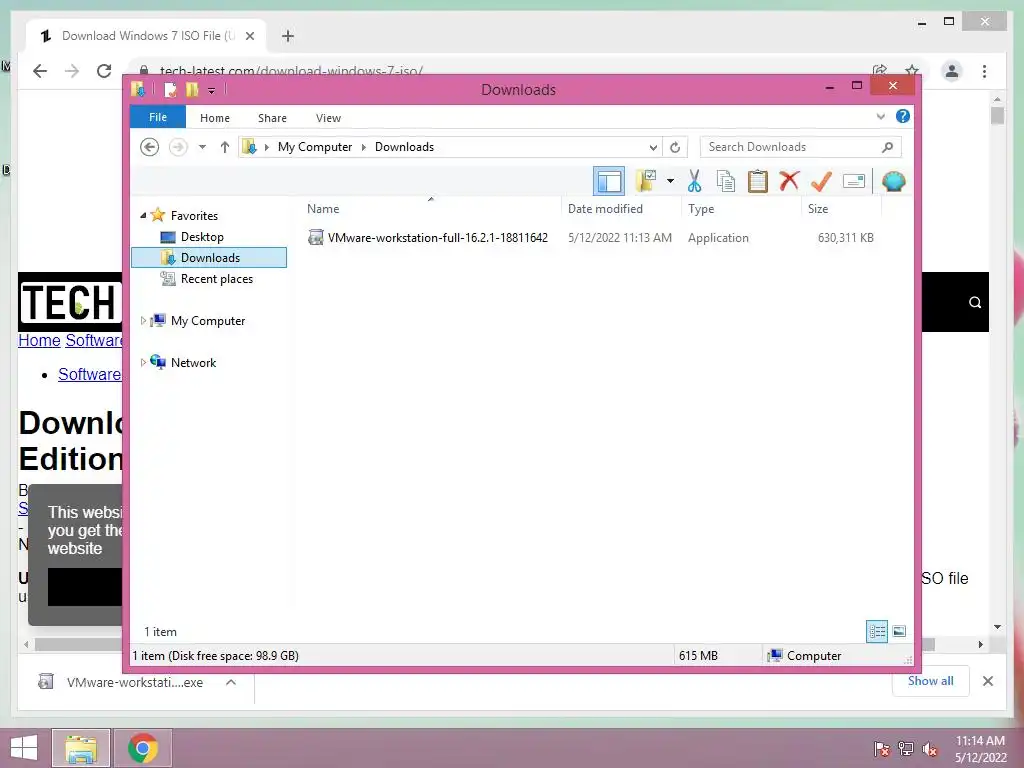Close the Chrome downloads bar

click(x=987, y=681)
